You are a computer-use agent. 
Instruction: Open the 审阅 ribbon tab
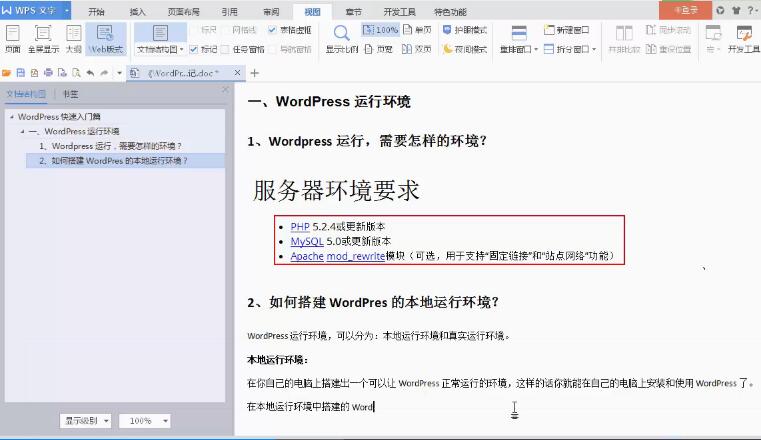[x=271, y=12]
